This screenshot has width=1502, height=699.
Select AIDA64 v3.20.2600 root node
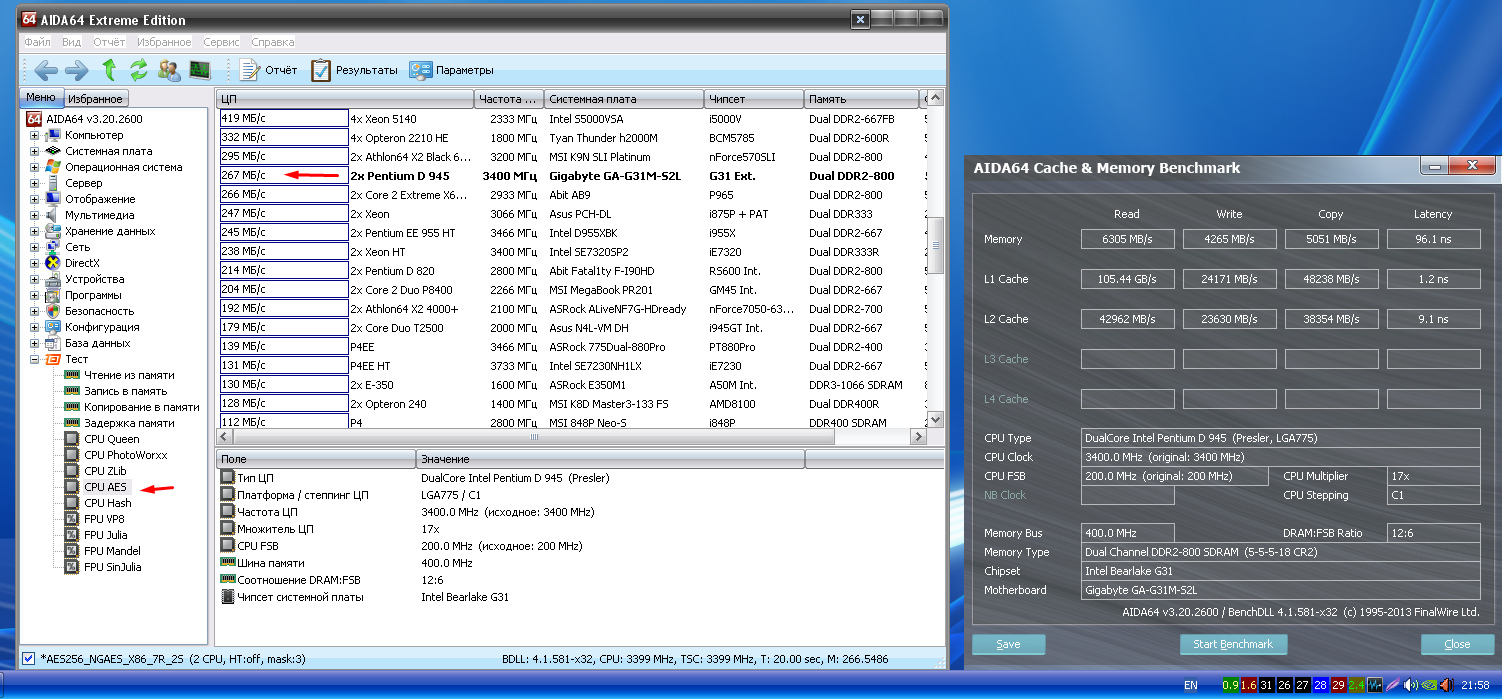[x=94, y=119]
